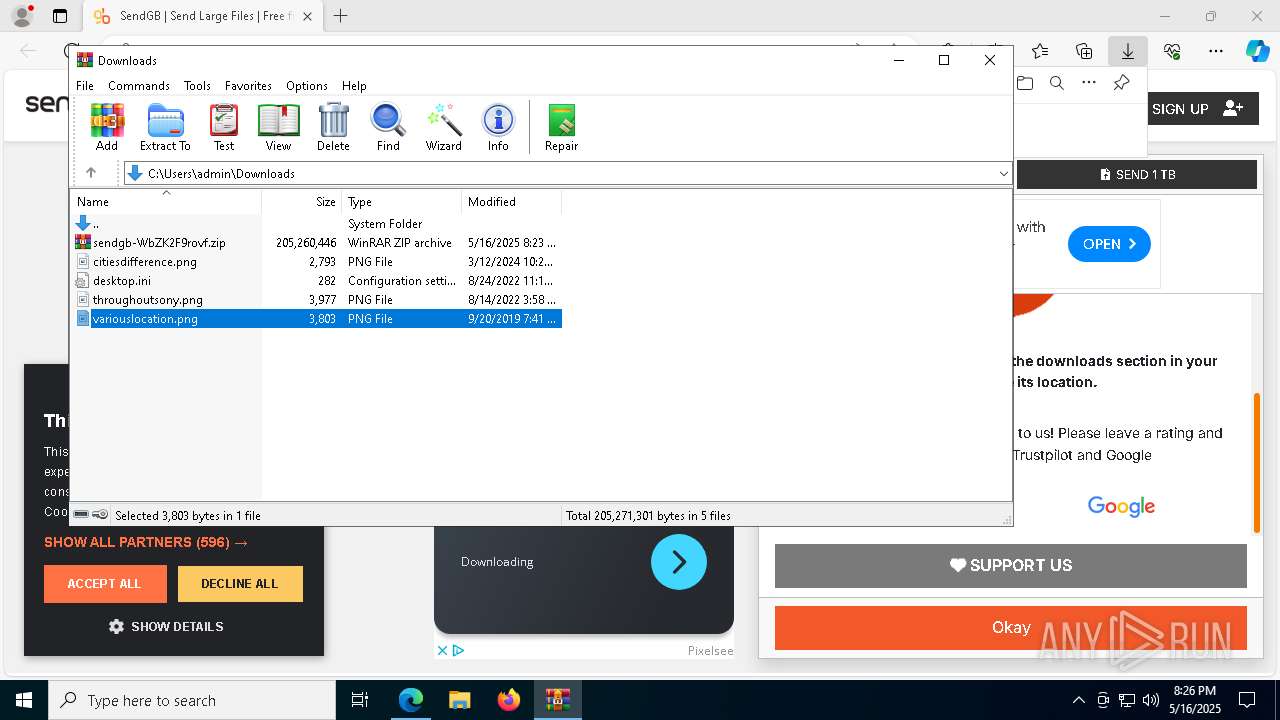Sort by Size column header
Viewport: 1280px width, 720px height.
pos(302,202)
